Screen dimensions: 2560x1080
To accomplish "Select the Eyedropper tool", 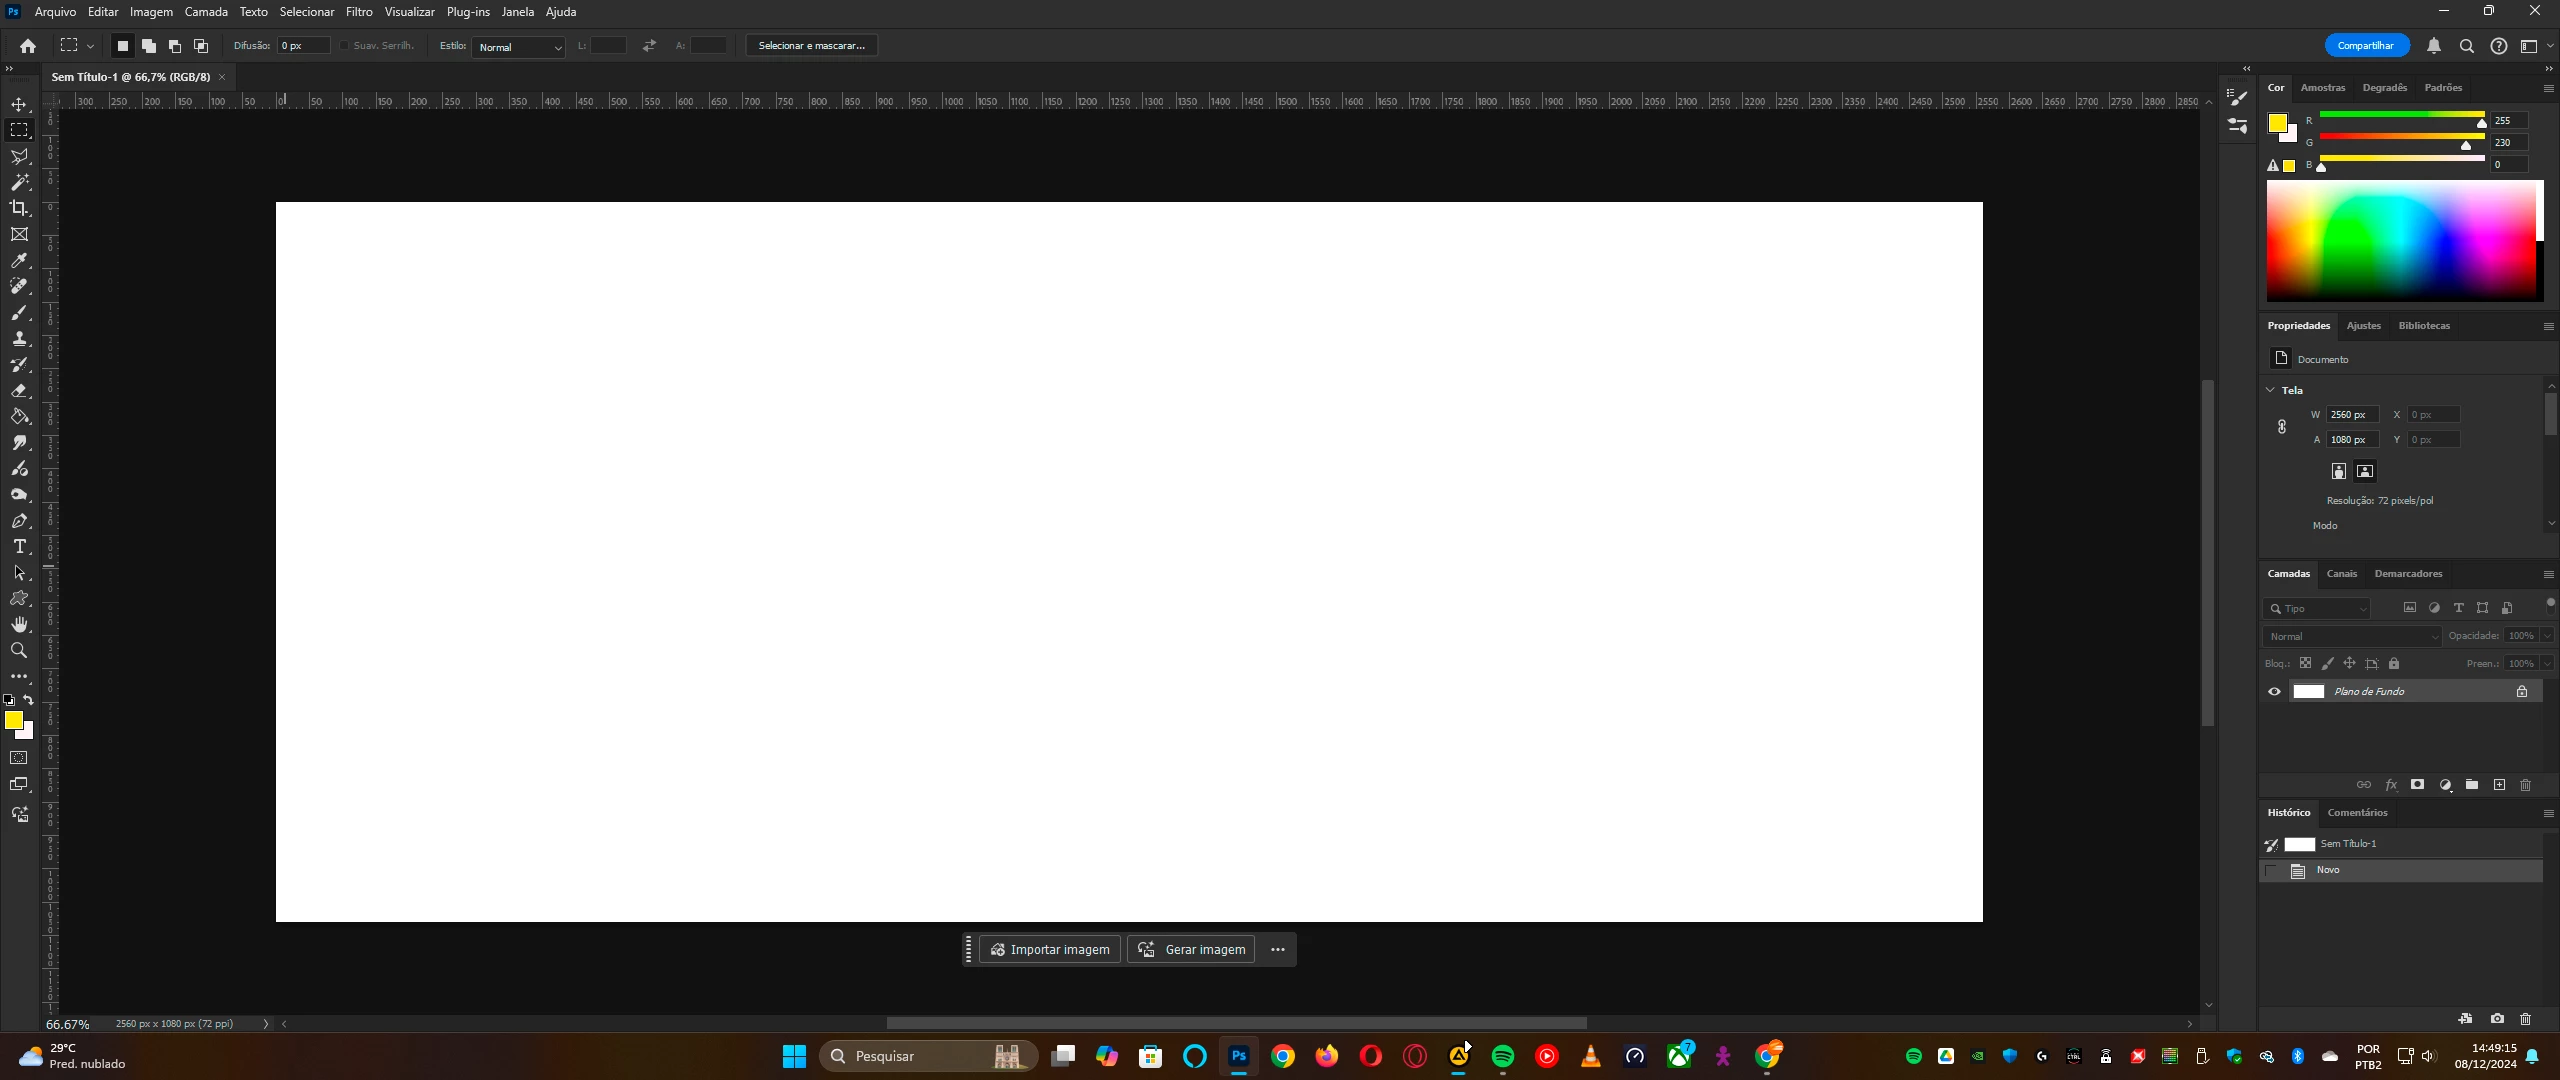I will 19,260.
